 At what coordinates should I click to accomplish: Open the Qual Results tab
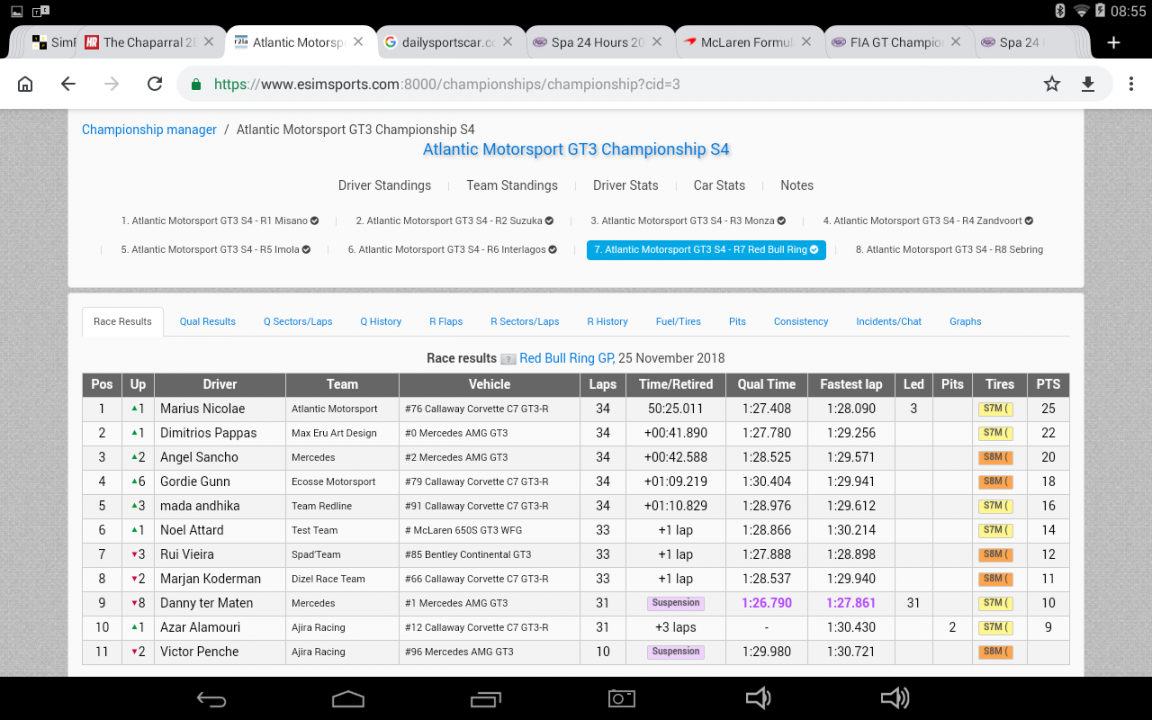click(208, 322)
